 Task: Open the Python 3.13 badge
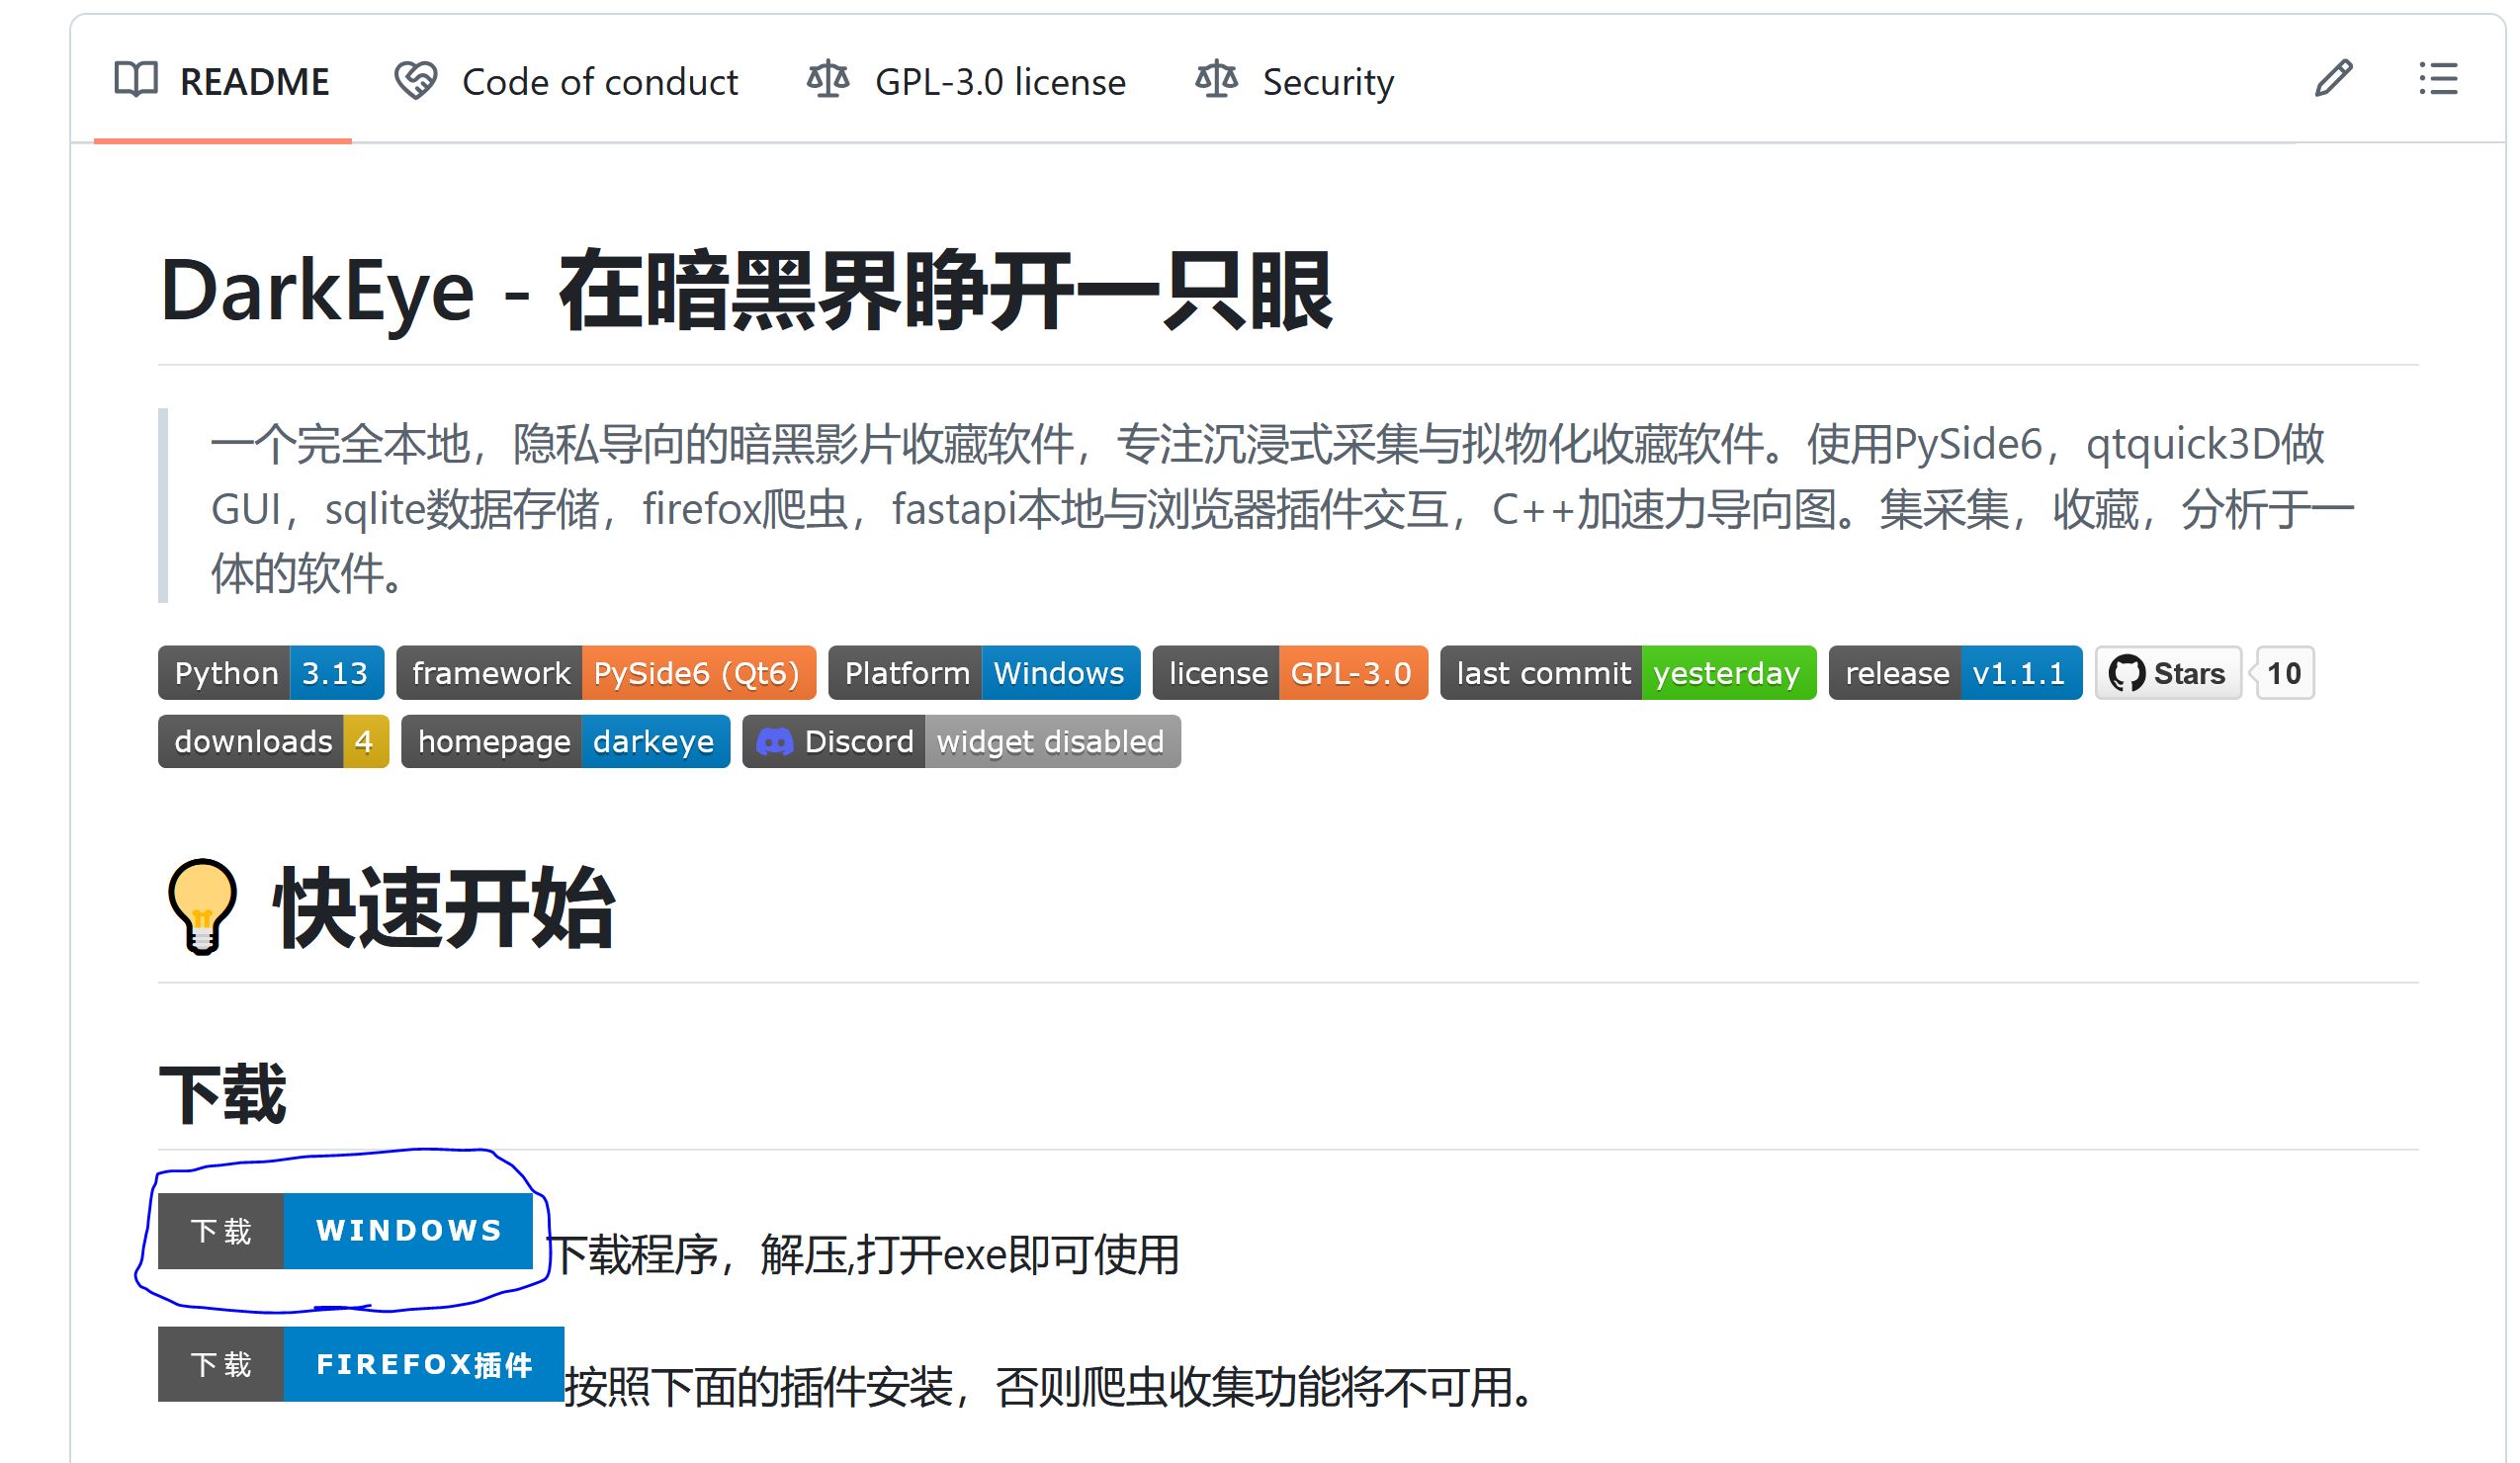click(x=270, y=673)
